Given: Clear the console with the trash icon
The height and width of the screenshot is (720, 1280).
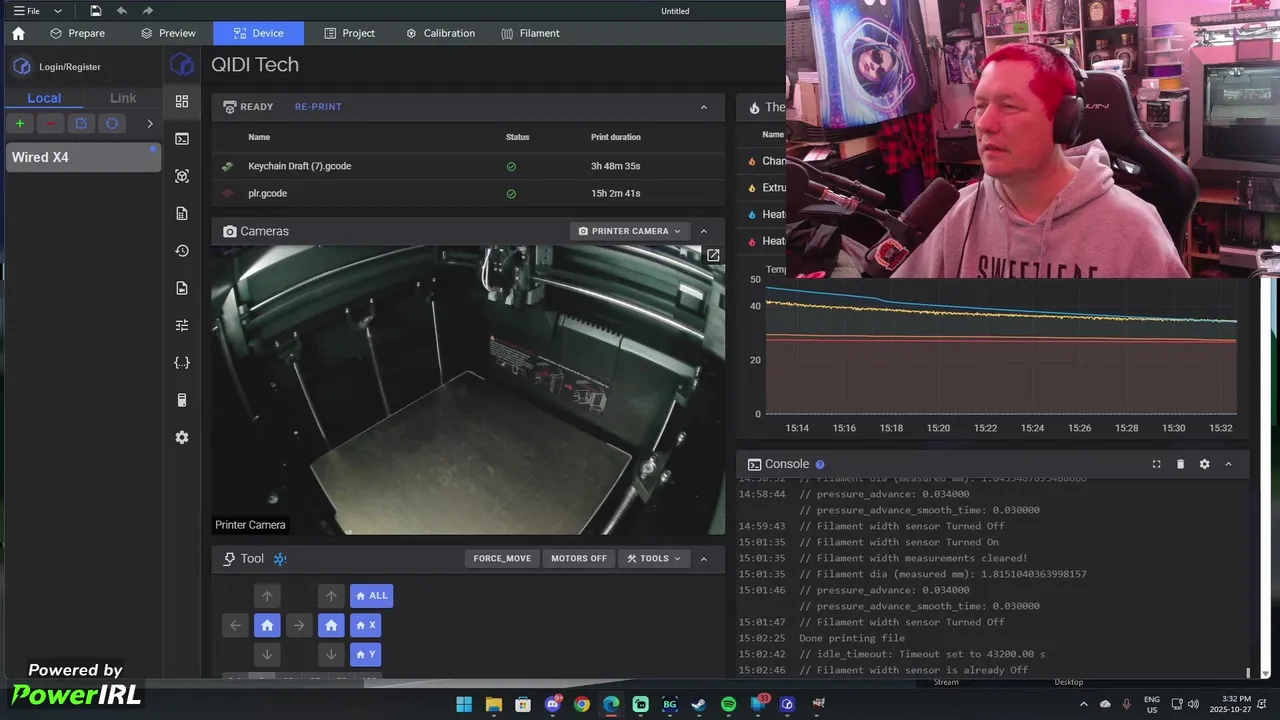Looking at the screenshot, I should [1180, 464].
